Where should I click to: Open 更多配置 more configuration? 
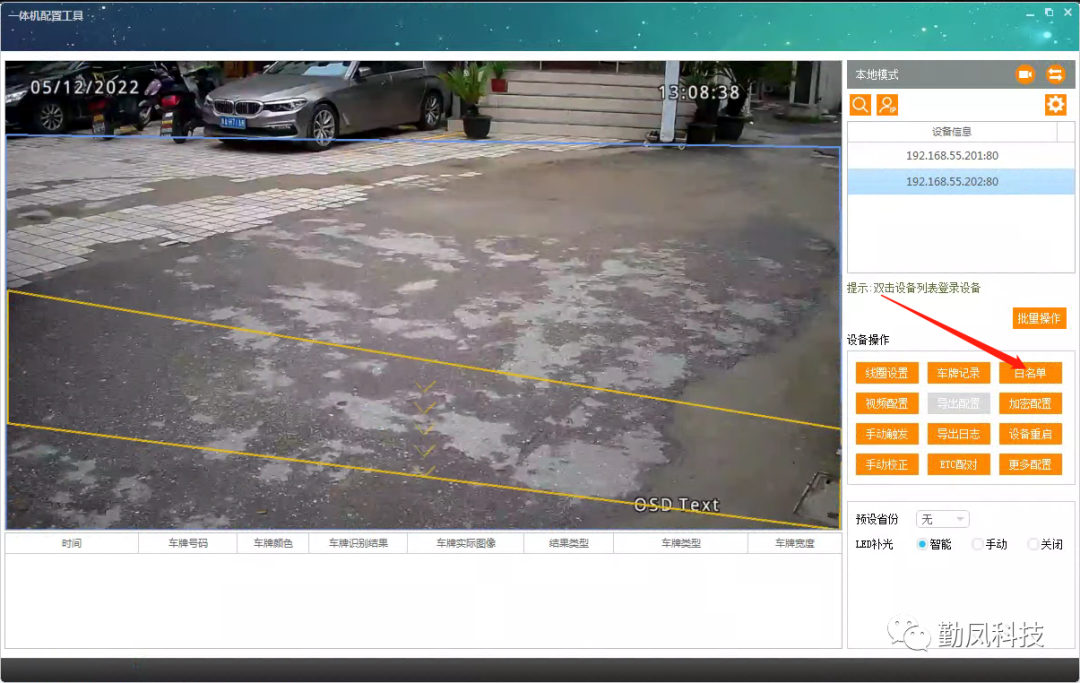click(x=1030, y=464)
